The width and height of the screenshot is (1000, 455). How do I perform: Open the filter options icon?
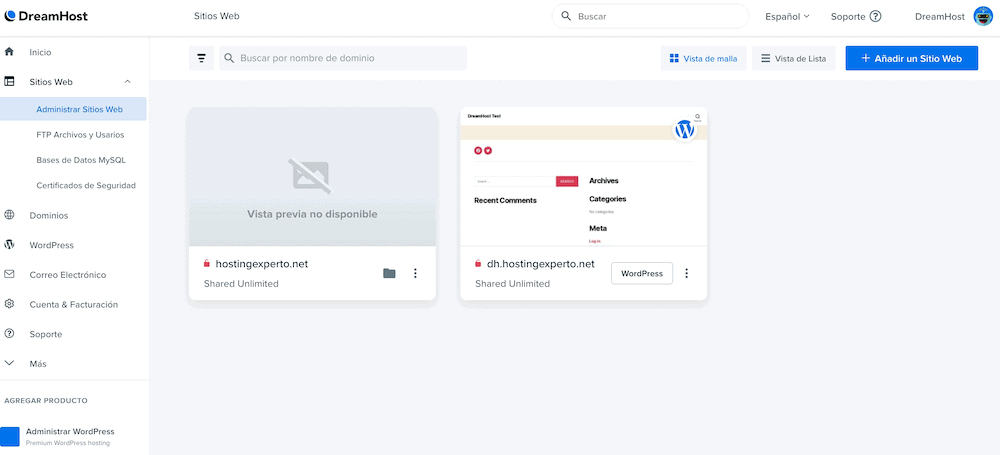(202, 58)
